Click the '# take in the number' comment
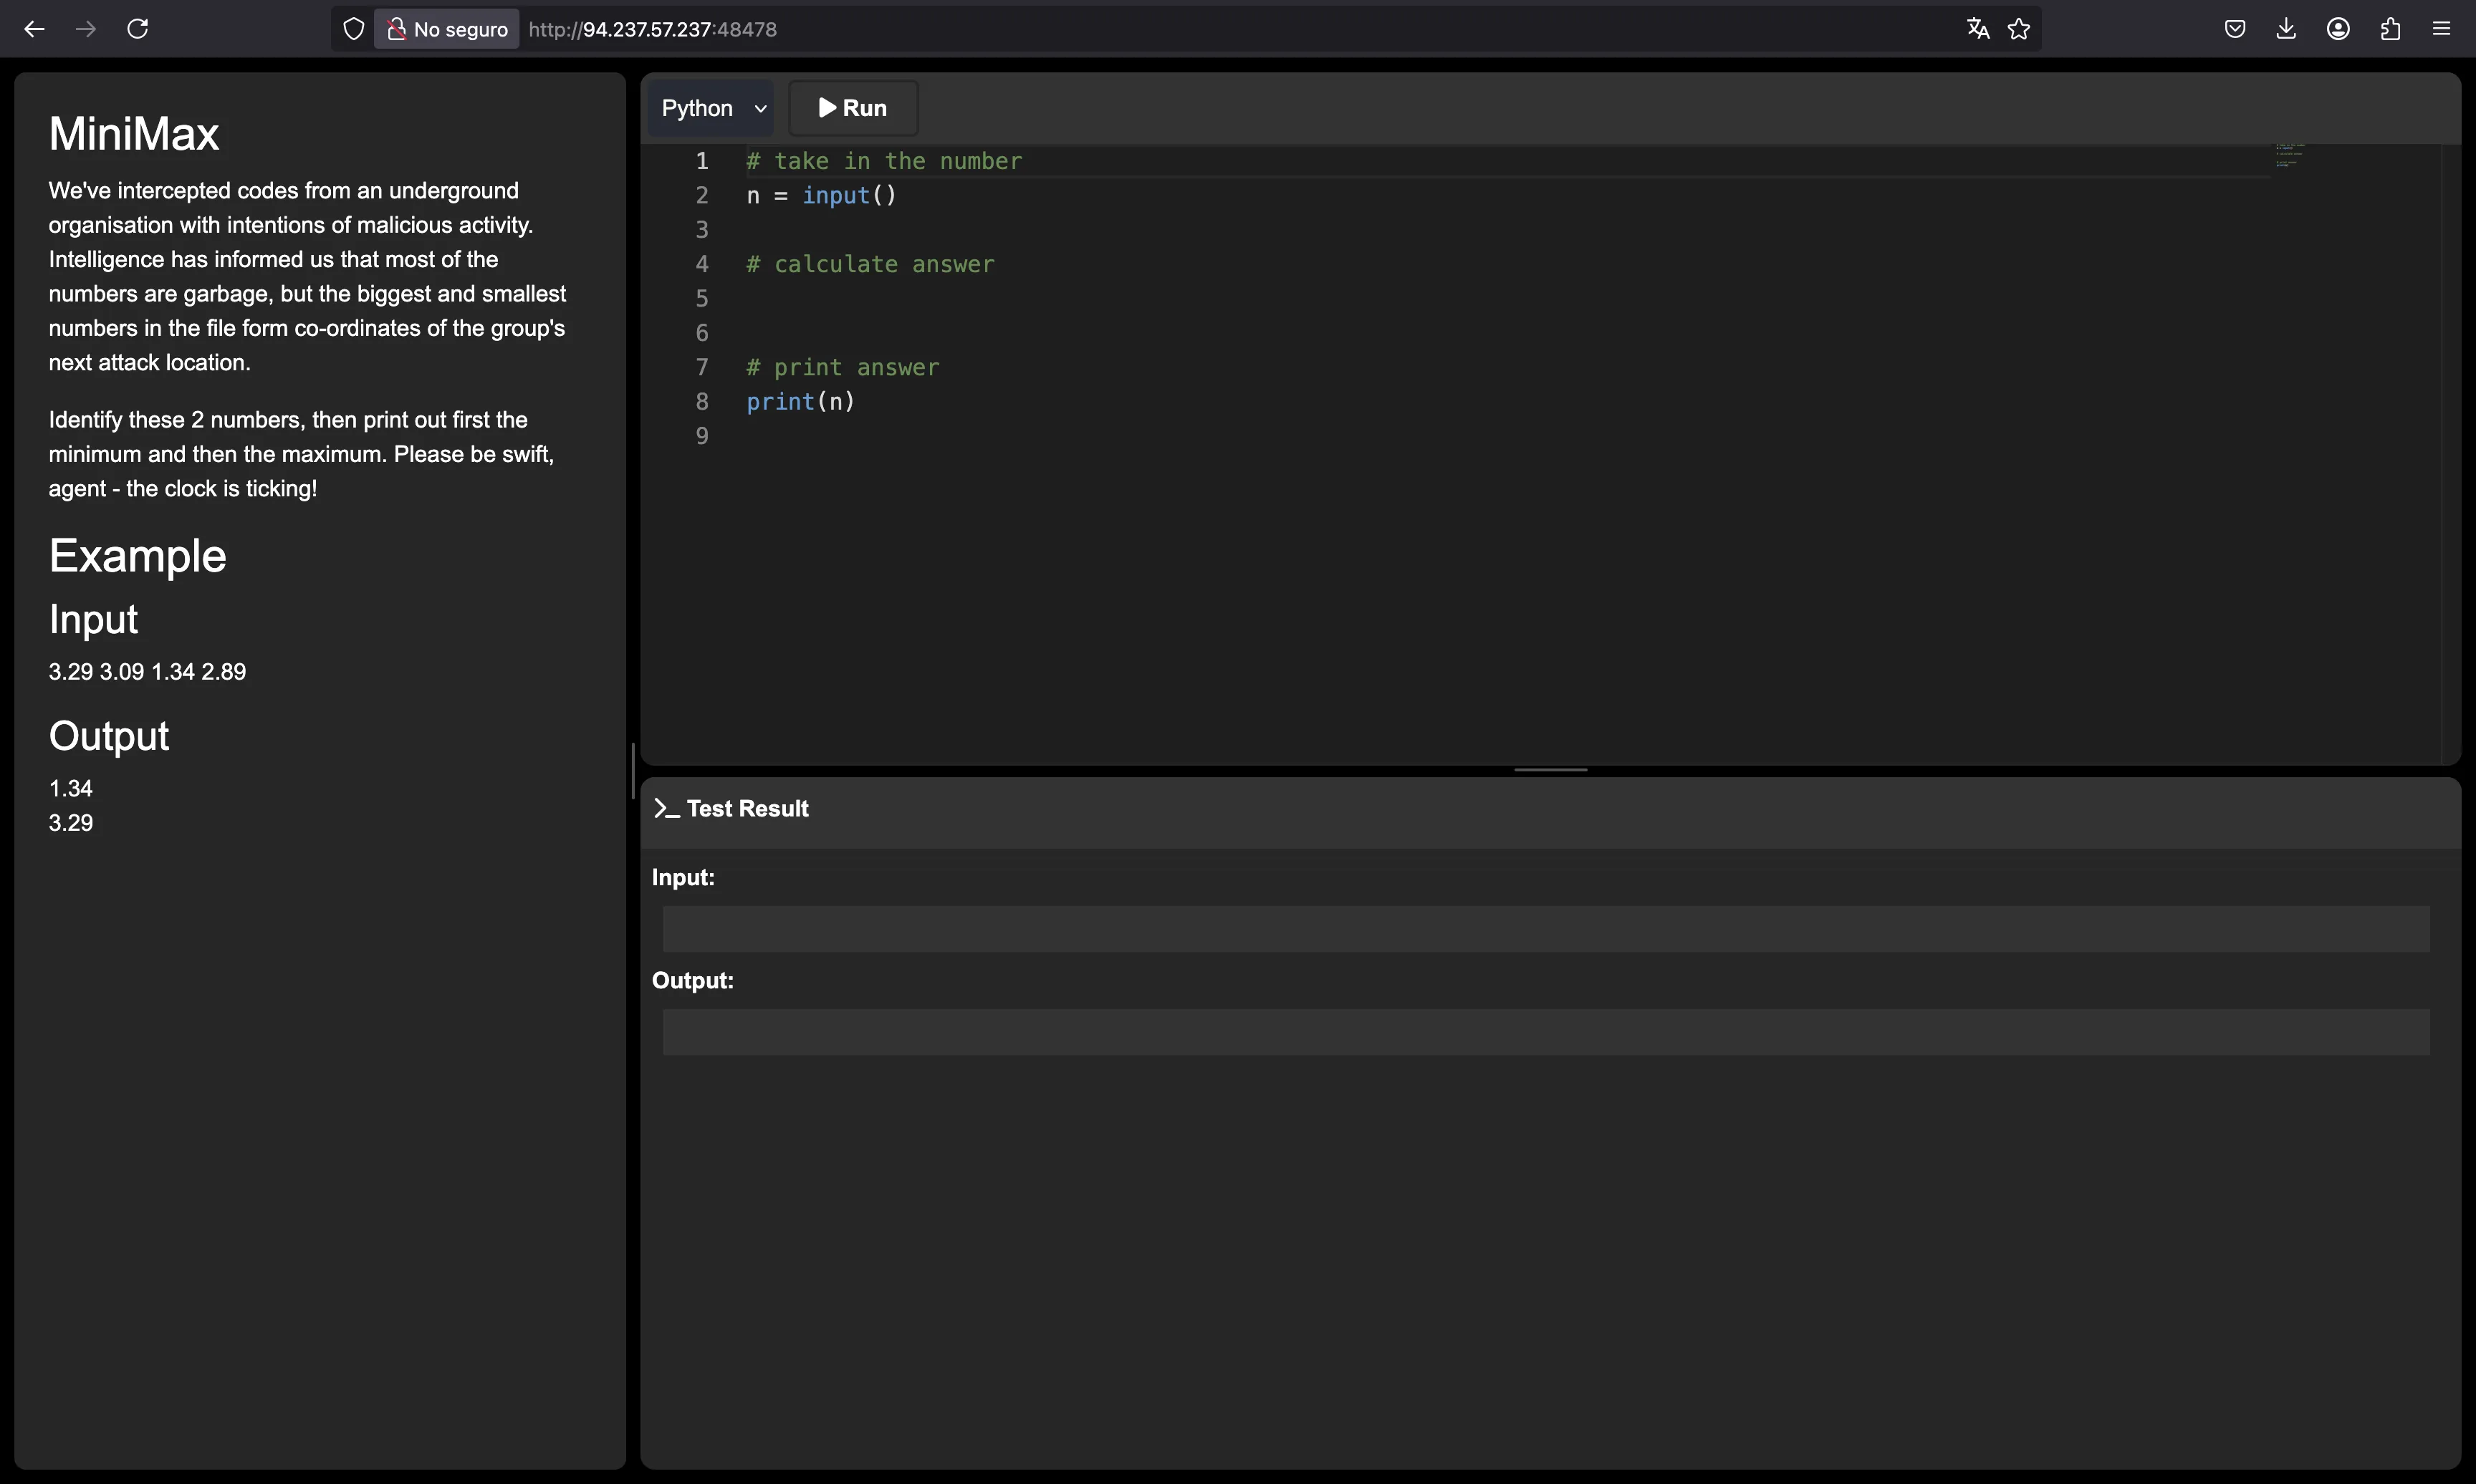 pyautogui.click(x=884, y=161)
